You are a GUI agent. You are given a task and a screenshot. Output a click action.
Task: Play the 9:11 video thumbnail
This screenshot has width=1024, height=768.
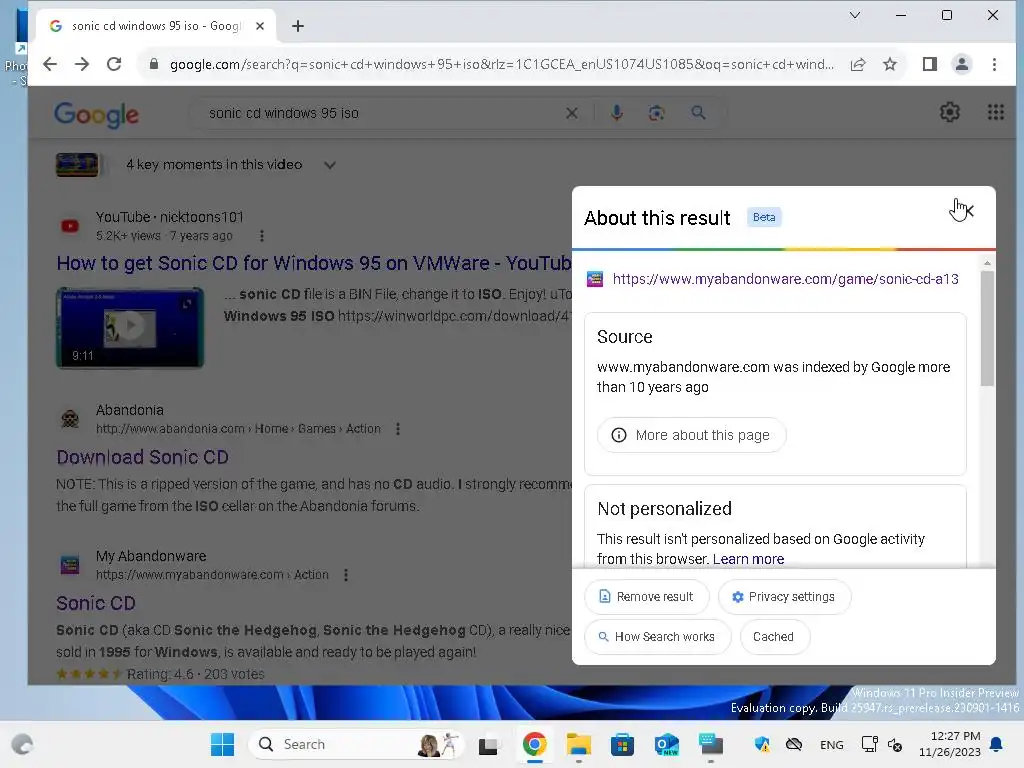(130, 328)
